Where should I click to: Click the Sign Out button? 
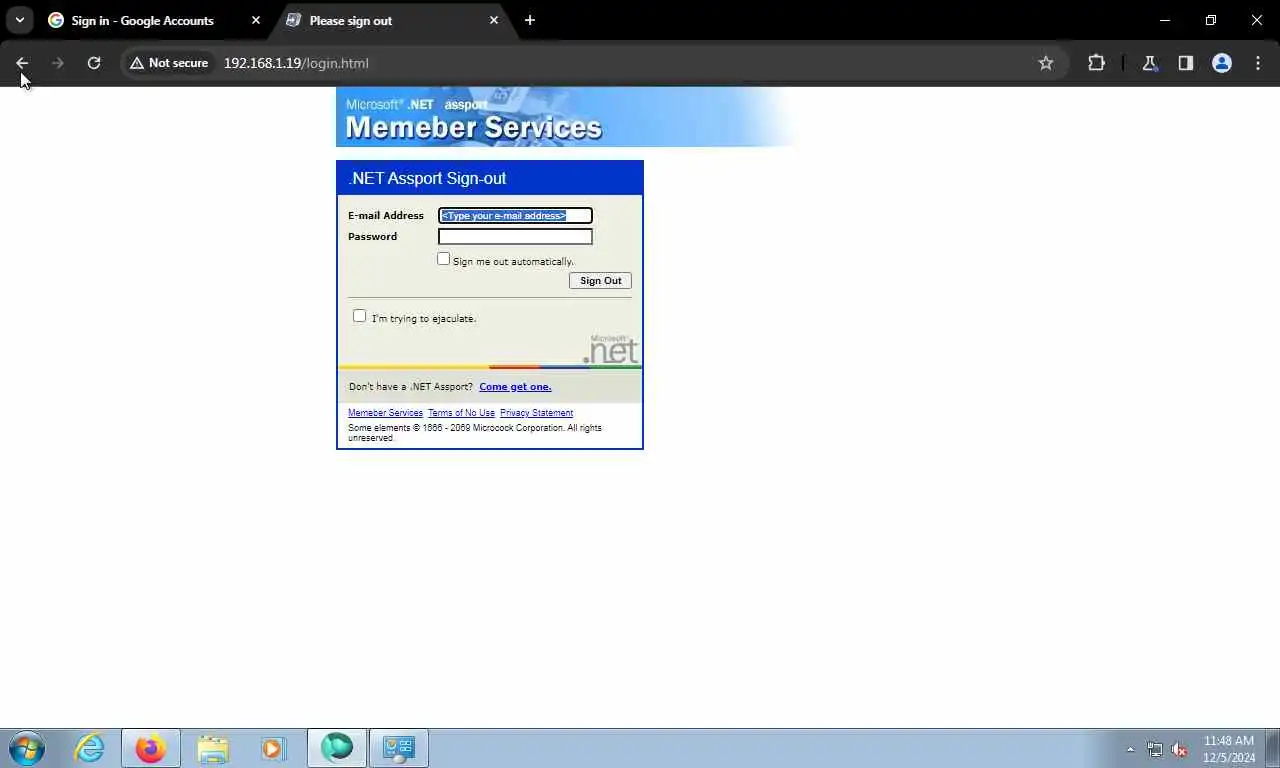601,281
